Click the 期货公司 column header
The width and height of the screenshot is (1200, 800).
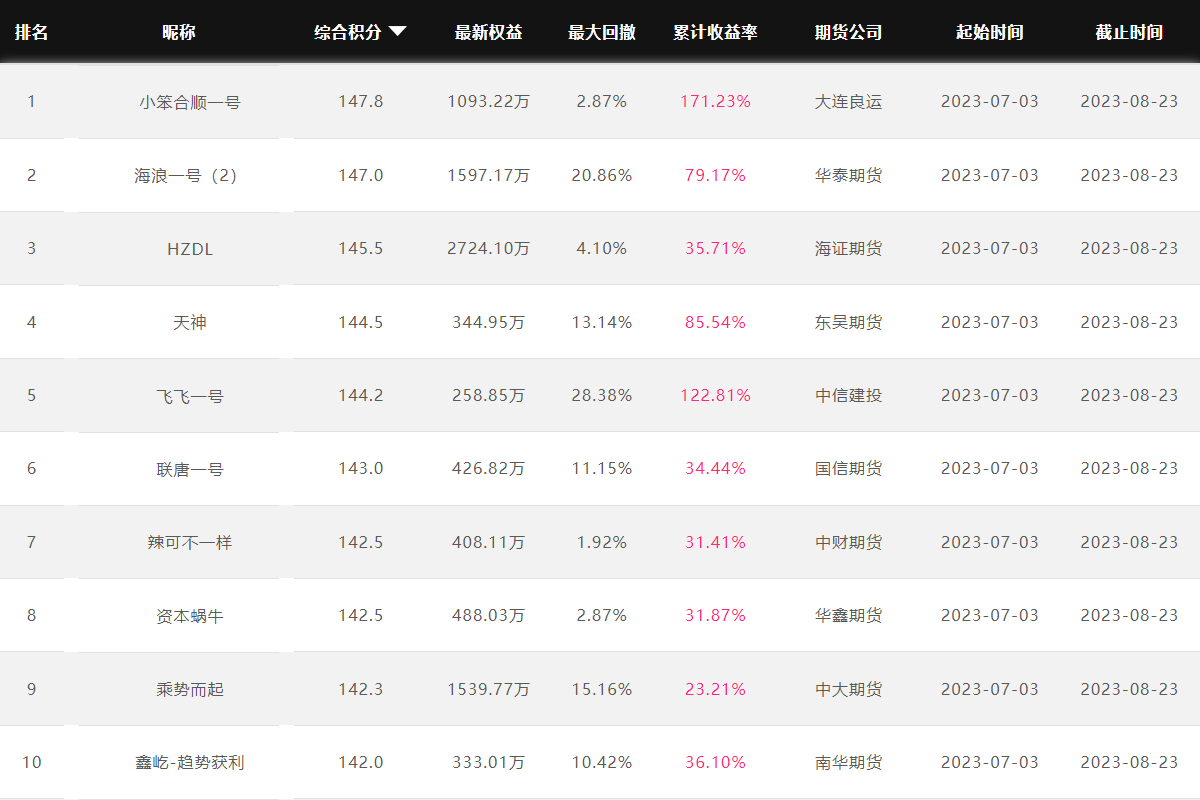(x=849, y=32)
